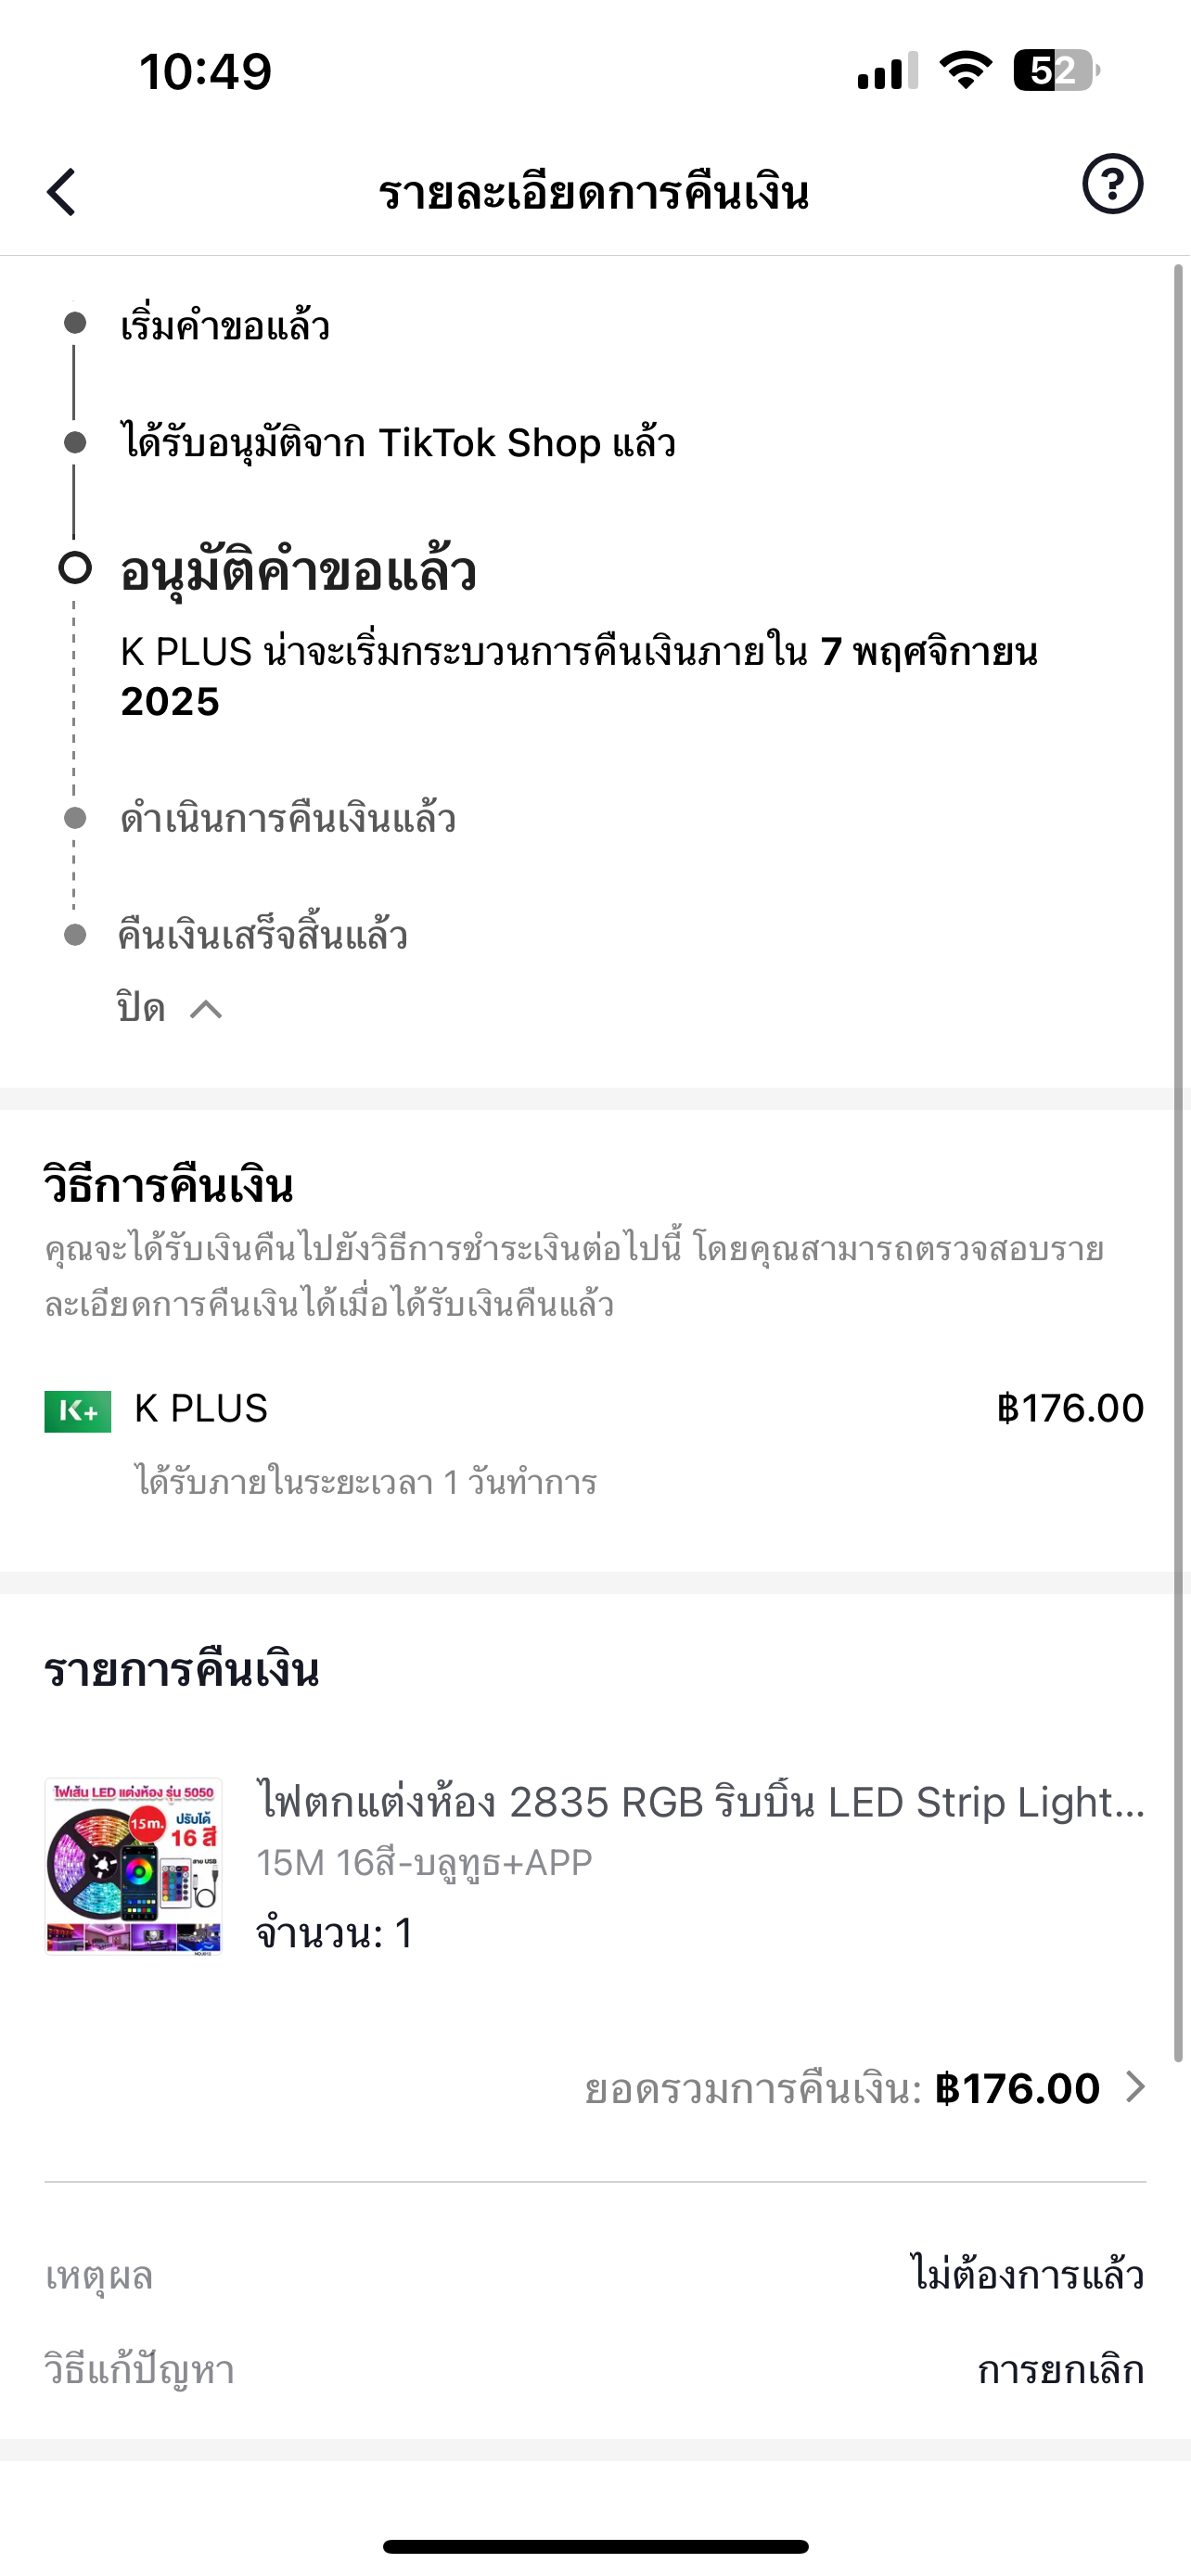Tap the battery indicator showing 52
This screenshot has width=1191, height=2576.
click(1056, 71)
